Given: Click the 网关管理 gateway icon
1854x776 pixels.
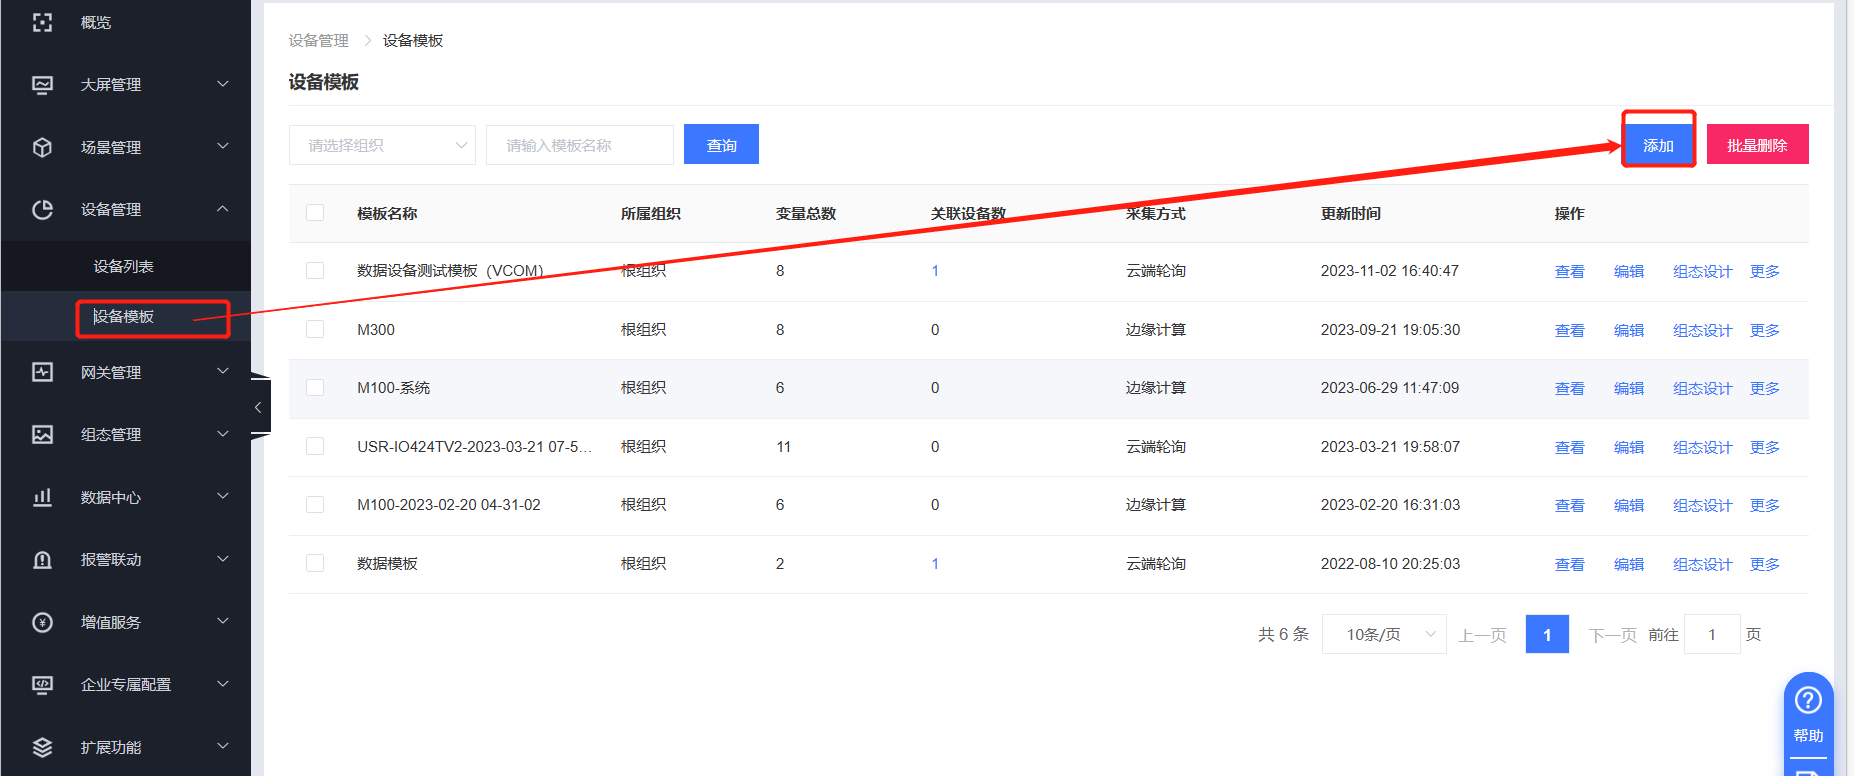Looking at the screenshot, I should 42,372.
